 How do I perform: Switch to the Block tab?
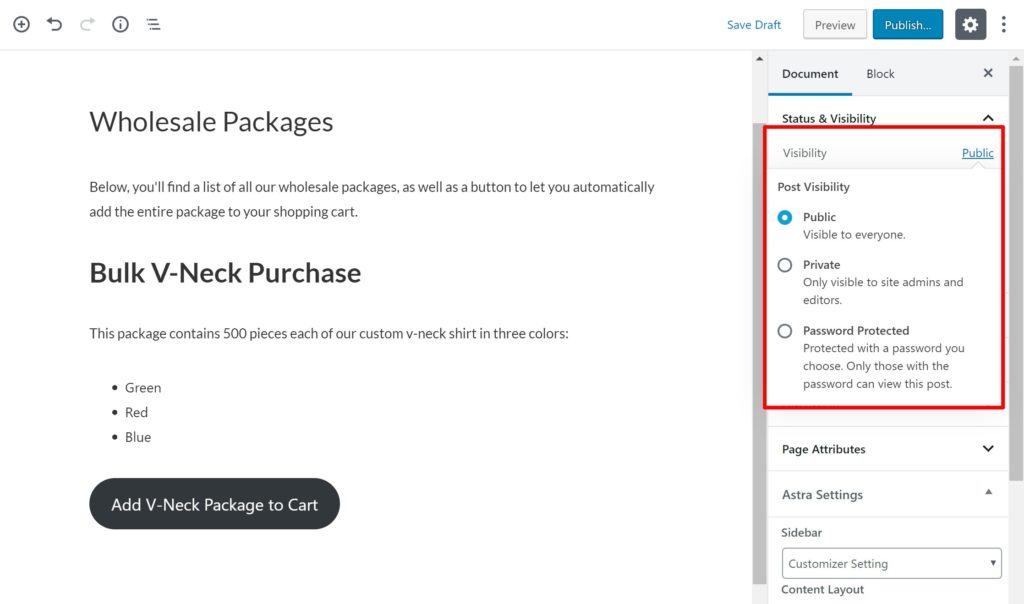coord(880,73)
